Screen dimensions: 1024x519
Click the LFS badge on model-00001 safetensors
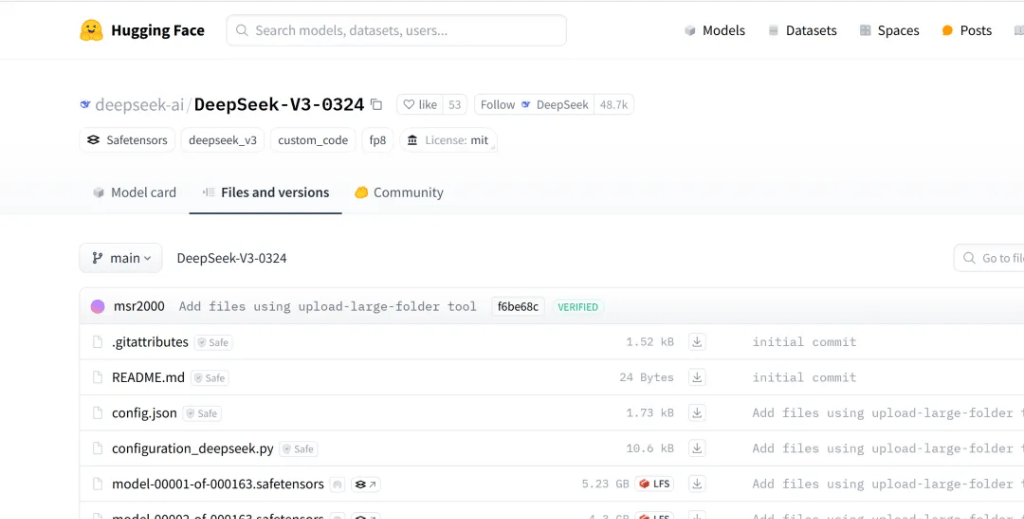tap(654, 484)
